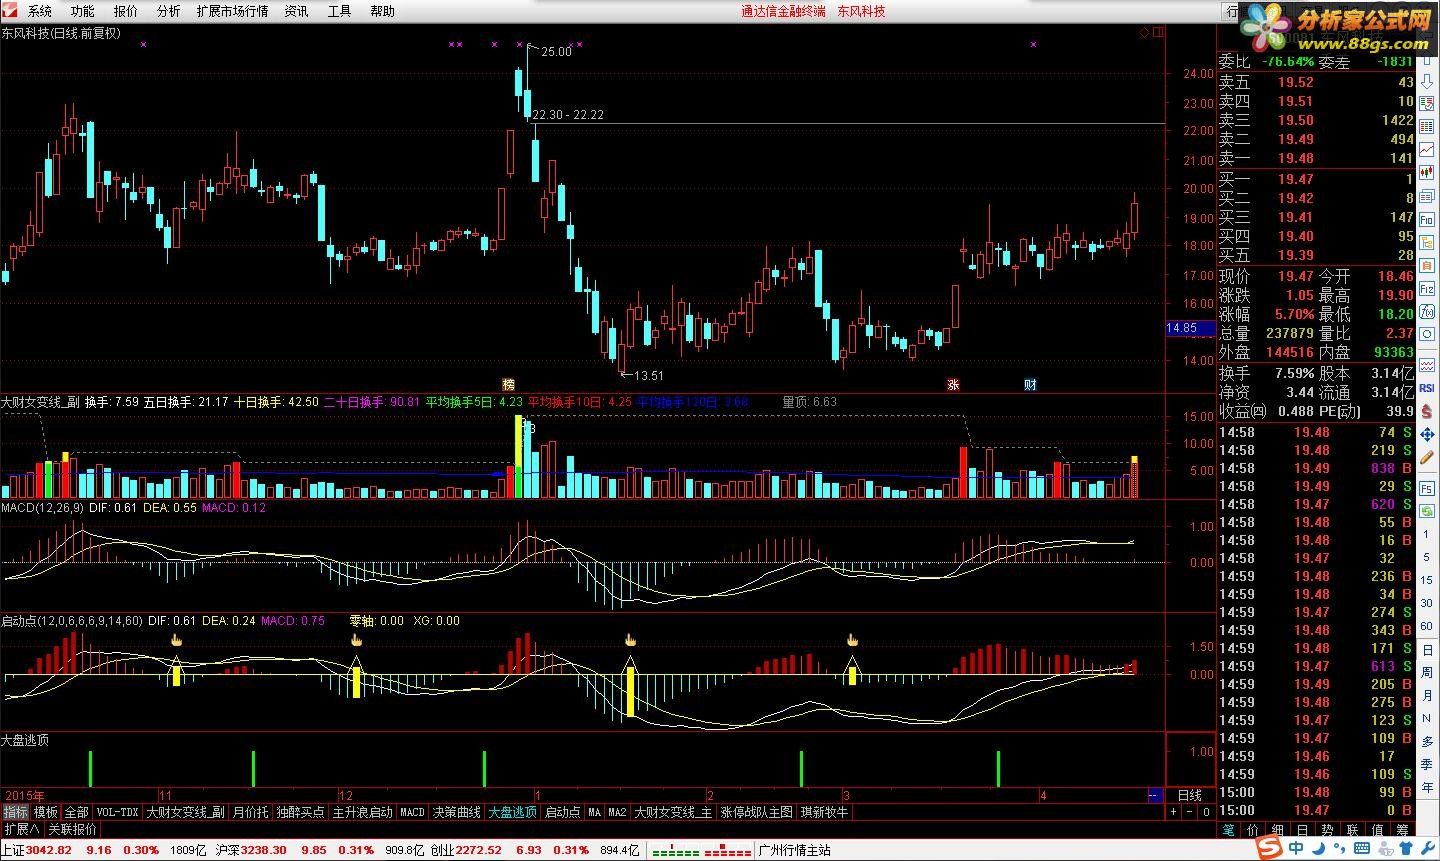The image size is (1440, 861).
Task: Switch to 月 monthly period in sidebar
Action: pyautogui.click(x=1427, y=695)
